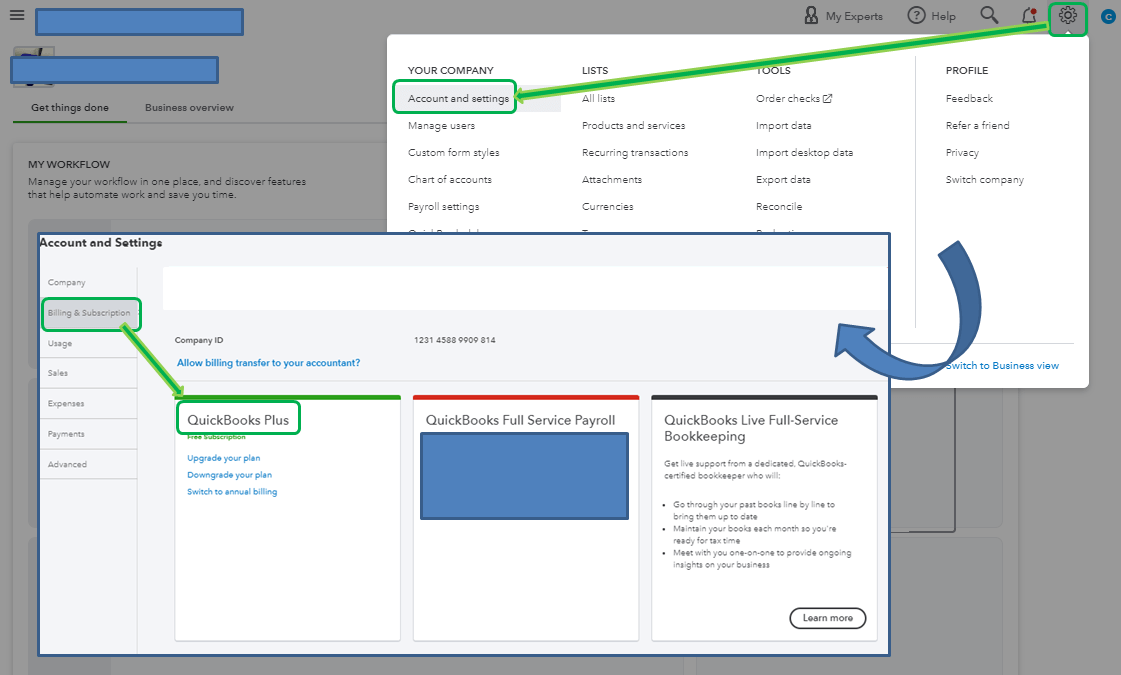Image resolution: width=1121 pixels, height=675 pixels.
Task: Open the settings gear icon
Action: pos(1066,16)
